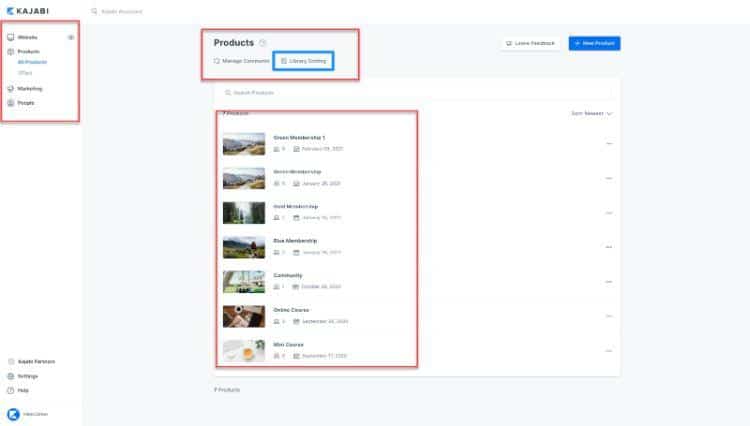750x426 pixels.
Task: Open the Blue Membership thumbnail
Action: click(244, 247)
